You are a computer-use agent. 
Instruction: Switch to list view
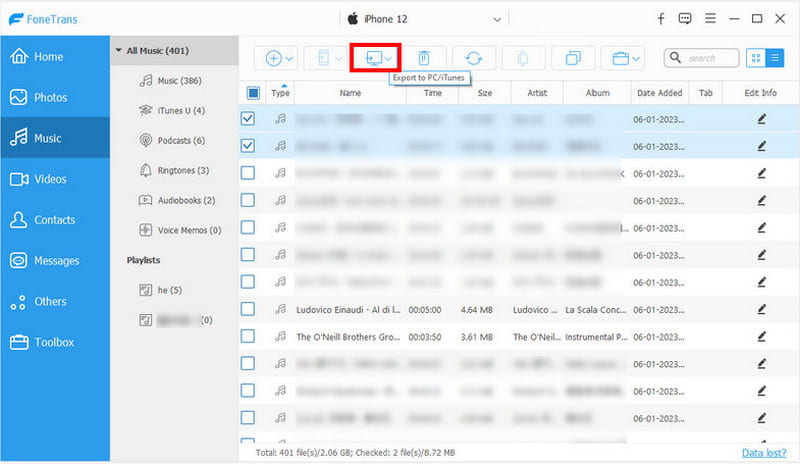(774, 58)
